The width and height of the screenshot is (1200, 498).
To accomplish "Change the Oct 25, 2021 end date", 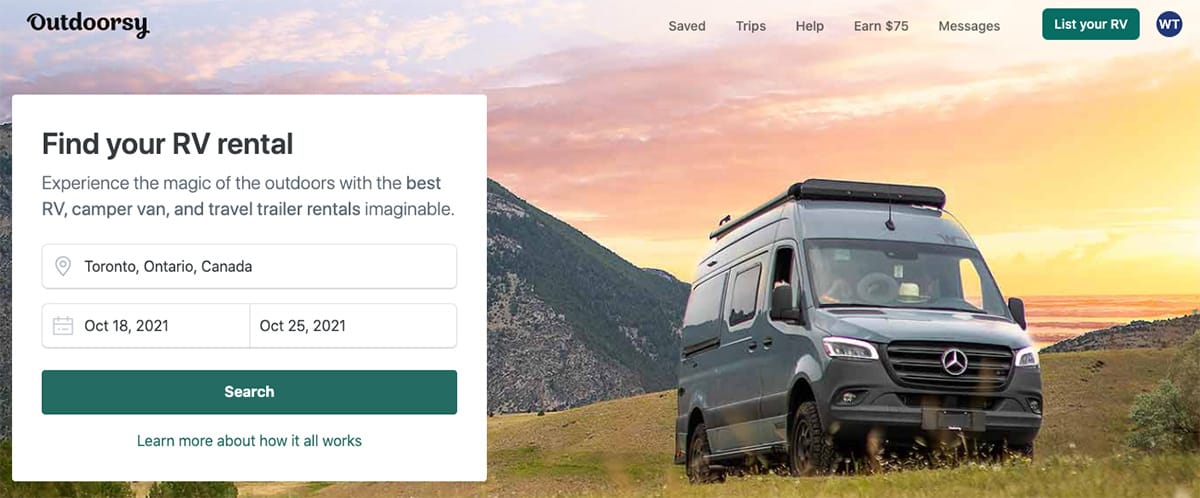I will pos(353,325).
